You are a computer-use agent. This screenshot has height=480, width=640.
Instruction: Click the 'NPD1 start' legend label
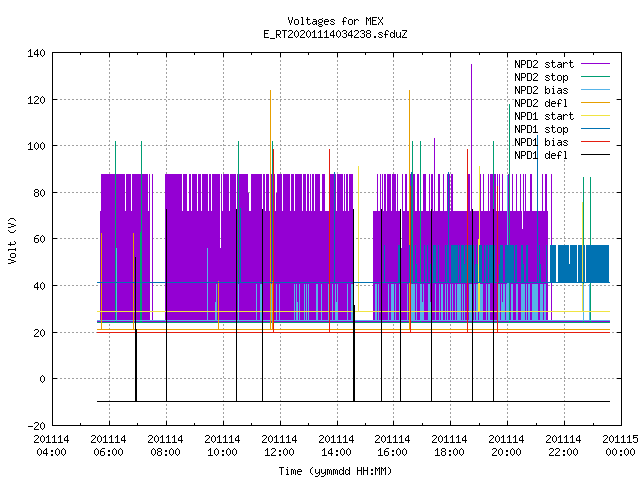coord(544,116)
